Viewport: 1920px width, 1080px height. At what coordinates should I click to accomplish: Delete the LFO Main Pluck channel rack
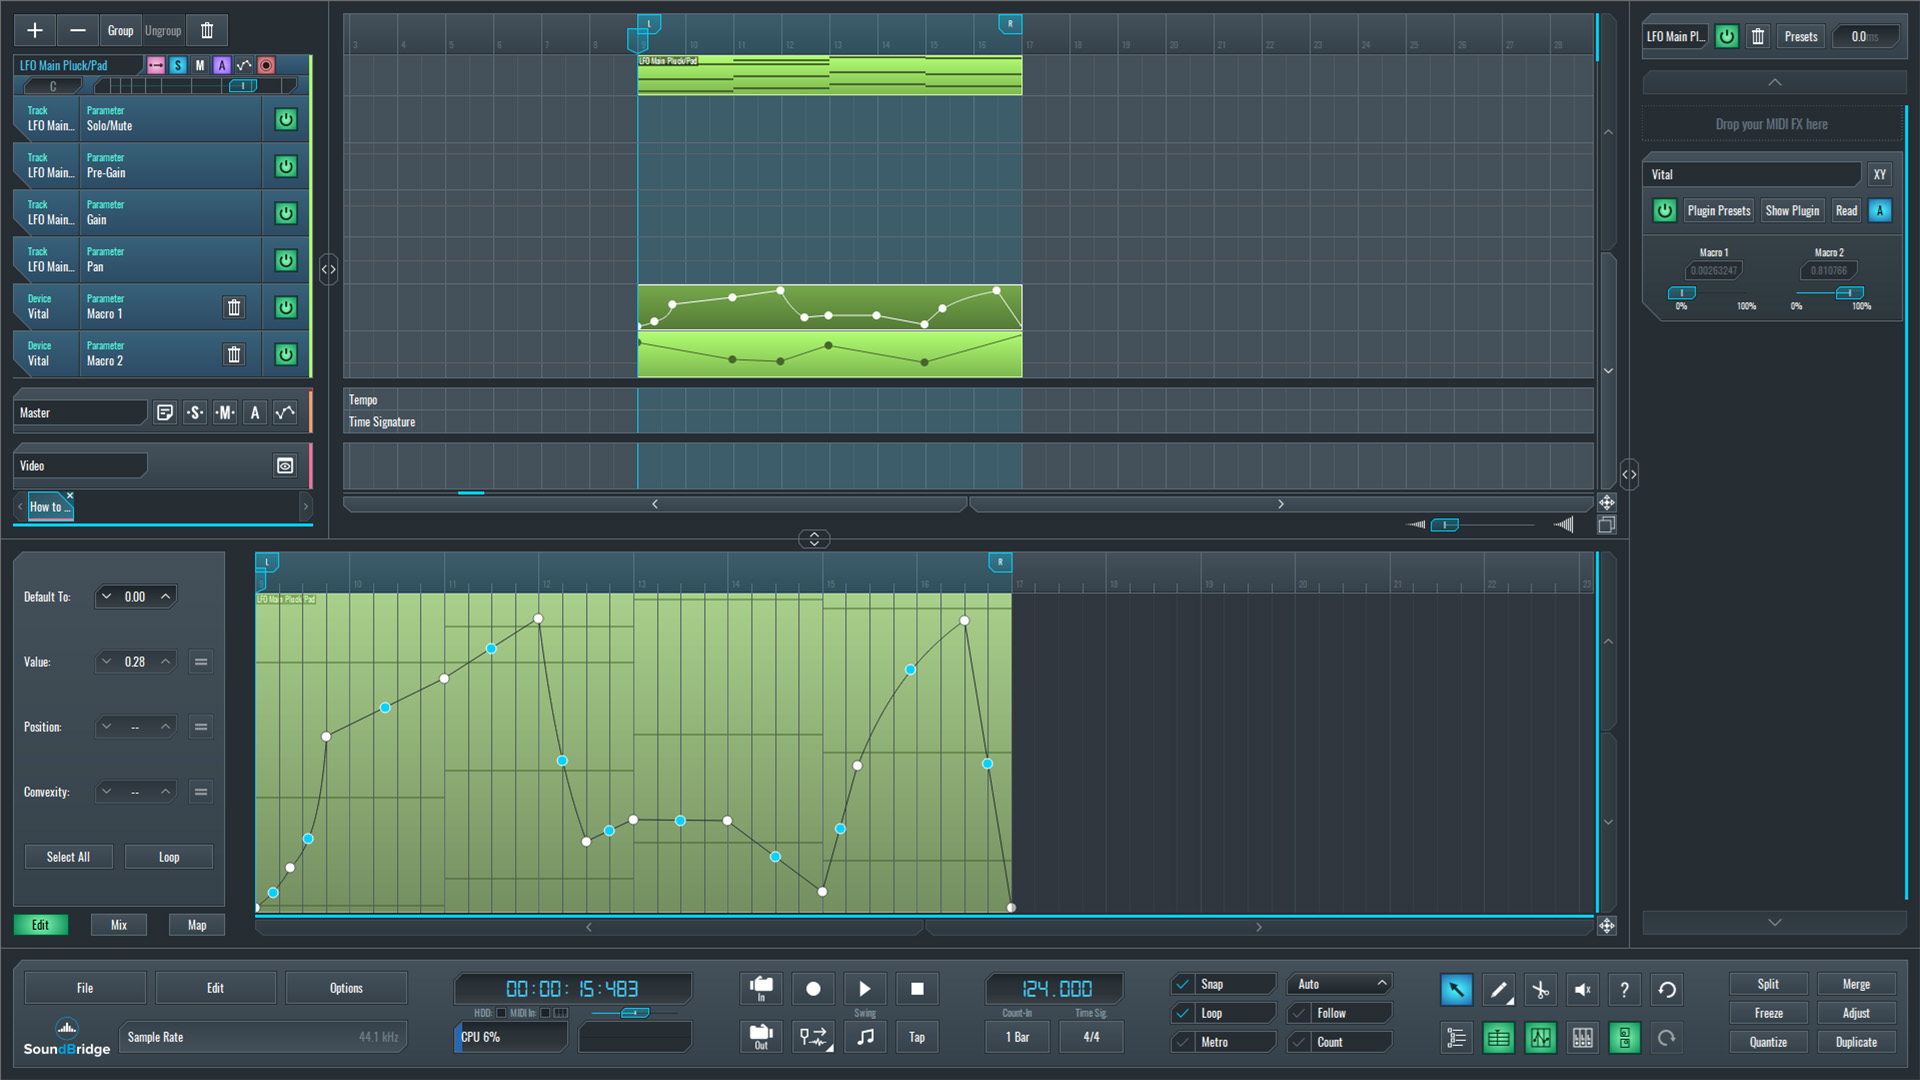click(x=1758, y=37)
